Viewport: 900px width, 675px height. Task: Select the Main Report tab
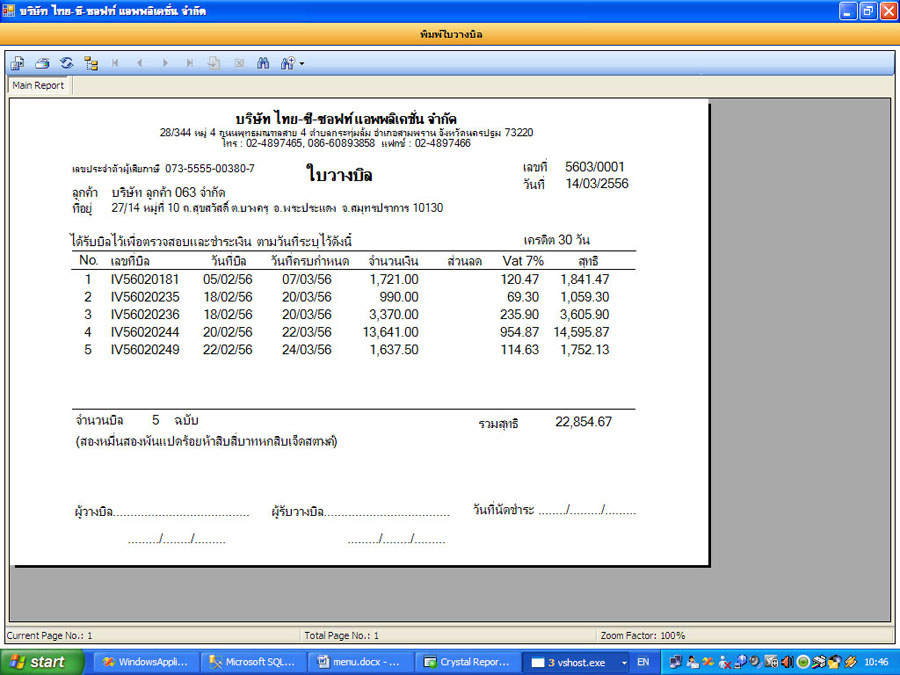click(38, 86)
